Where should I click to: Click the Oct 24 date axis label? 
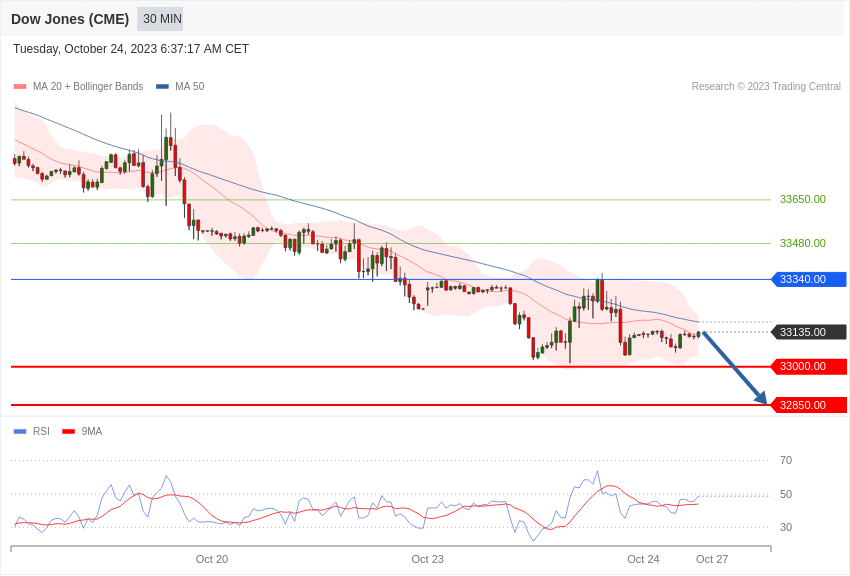643,559
